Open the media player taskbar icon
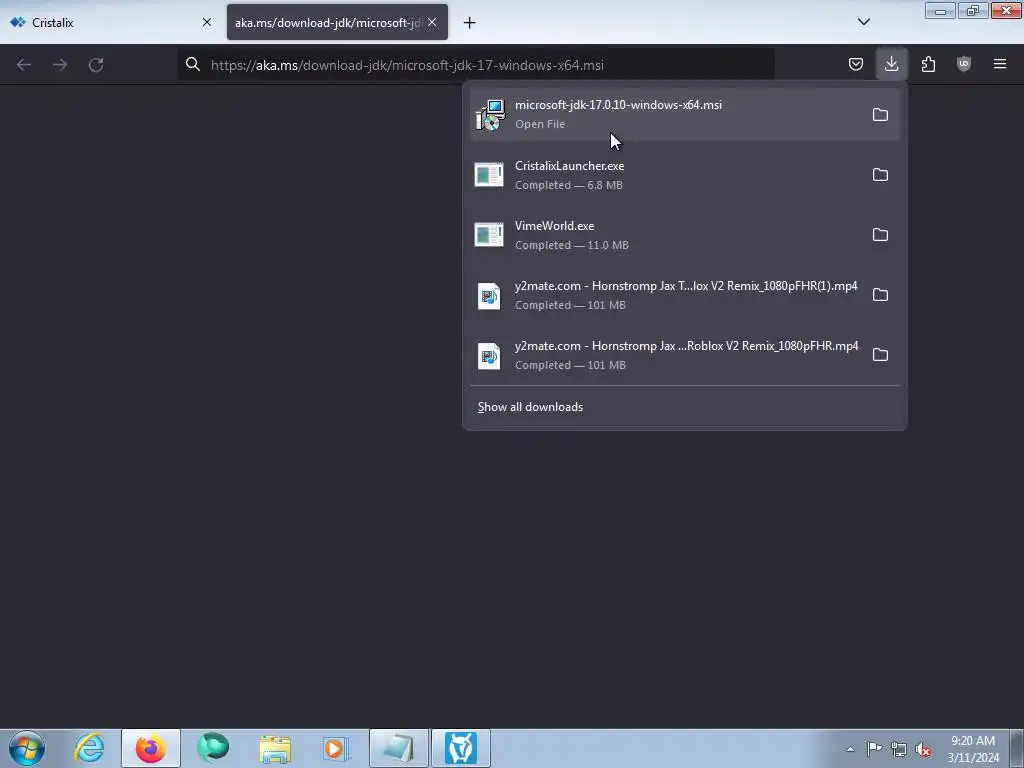1024x768 pixels. pyautogui.click(x=336, y=748)
